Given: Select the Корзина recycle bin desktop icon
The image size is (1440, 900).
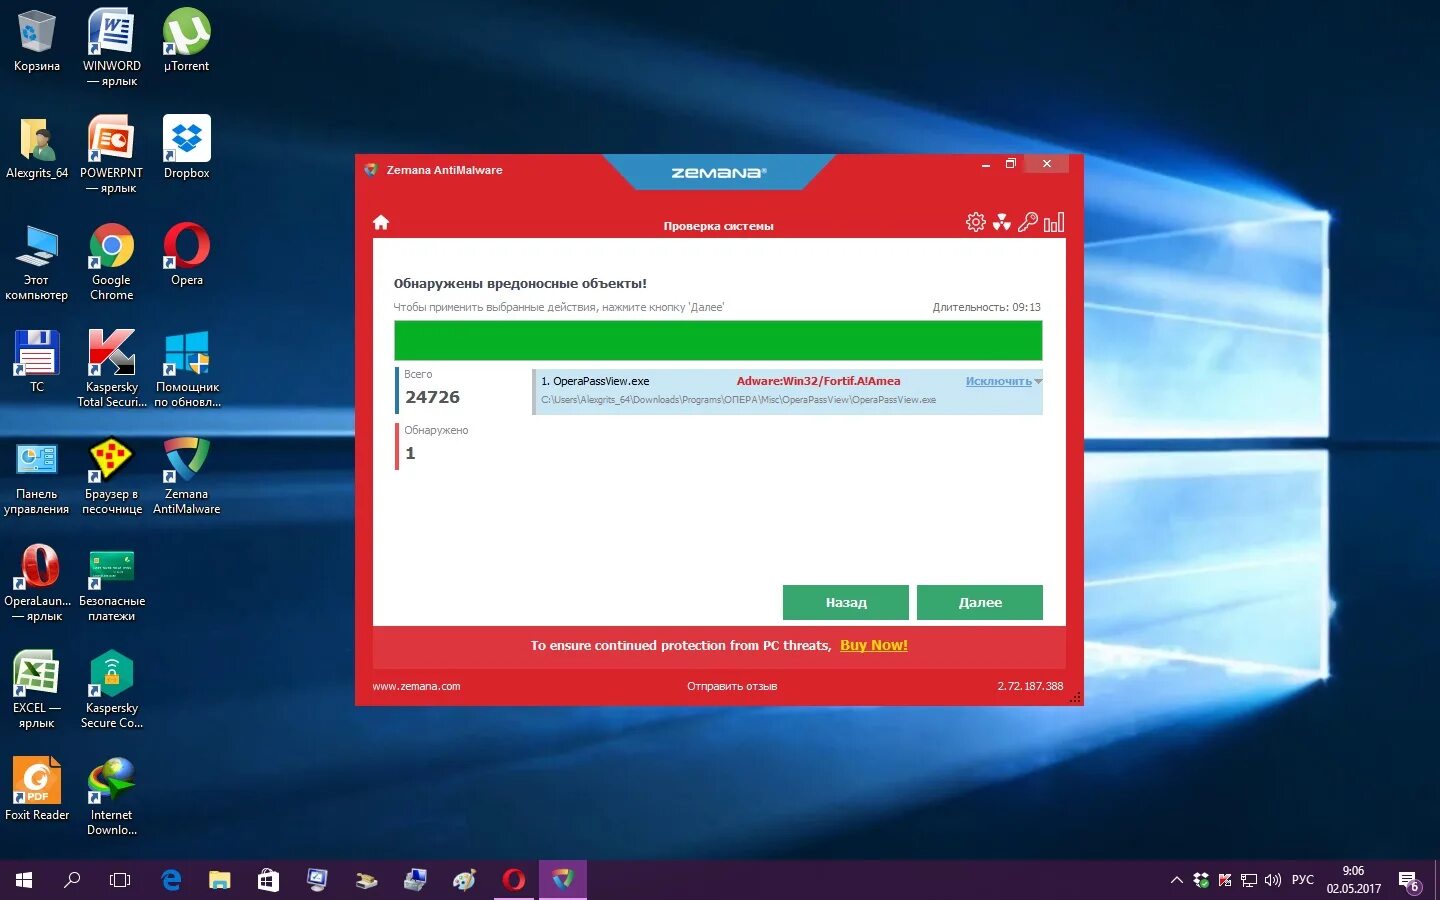Looking at the screenshot, I should 37,41.
